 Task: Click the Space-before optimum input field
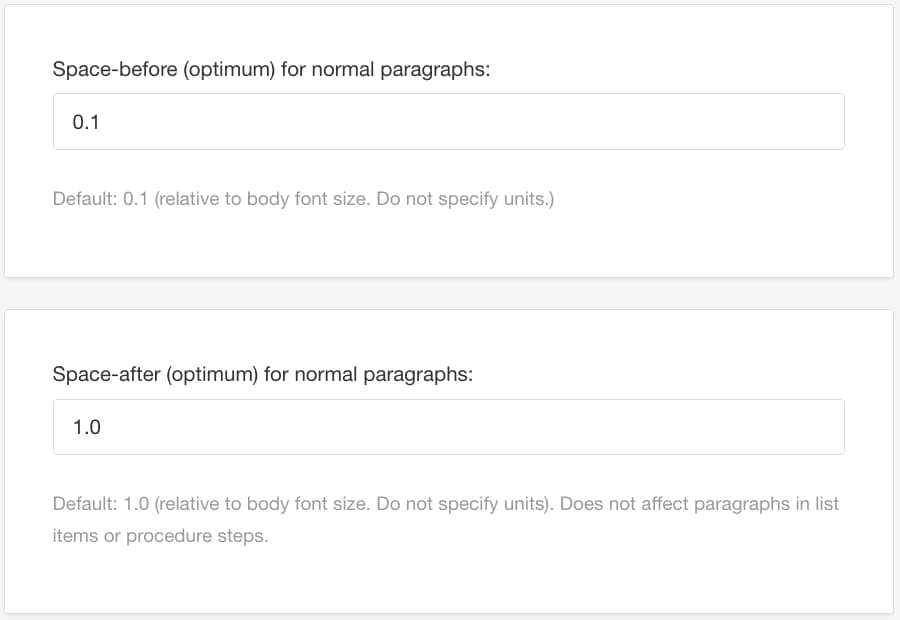coord(448,122)
